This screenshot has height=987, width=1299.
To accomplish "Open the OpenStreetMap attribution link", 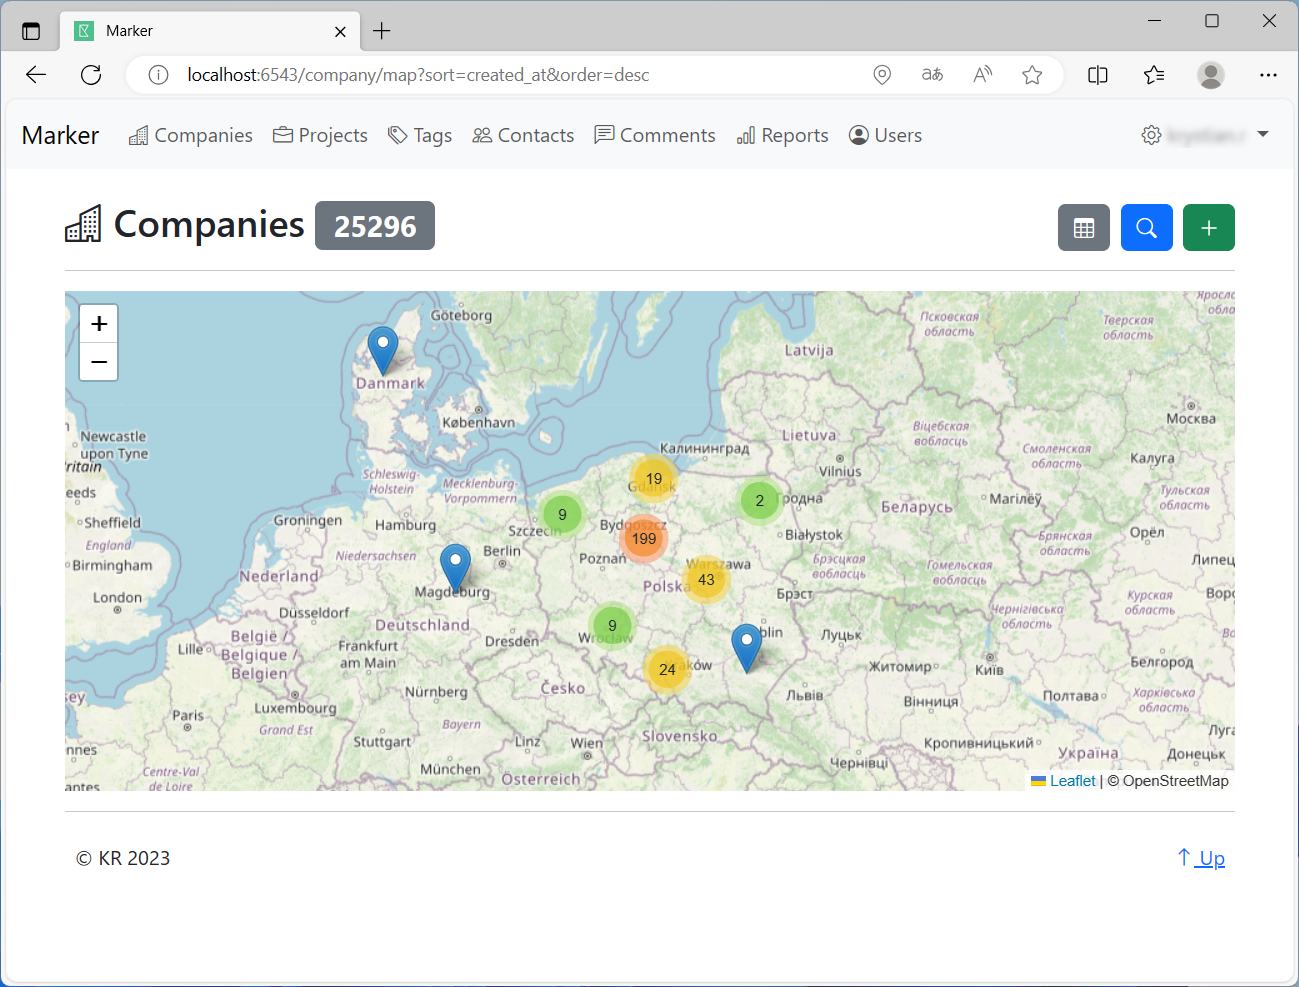I will click(x=1175, y=781).
